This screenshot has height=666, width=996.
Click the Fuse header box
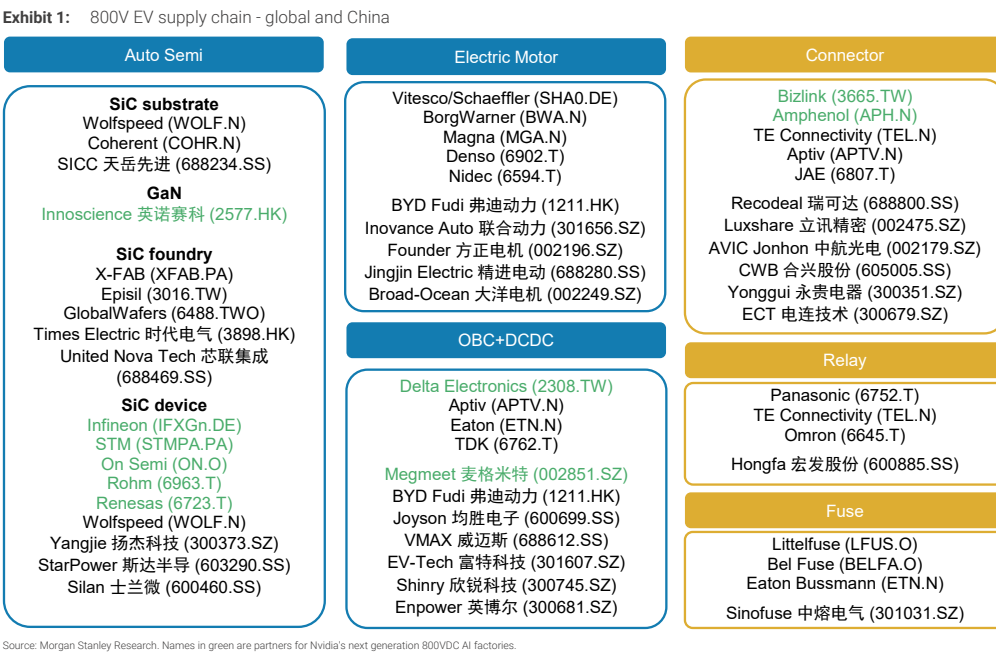click(x=841, y=511)
